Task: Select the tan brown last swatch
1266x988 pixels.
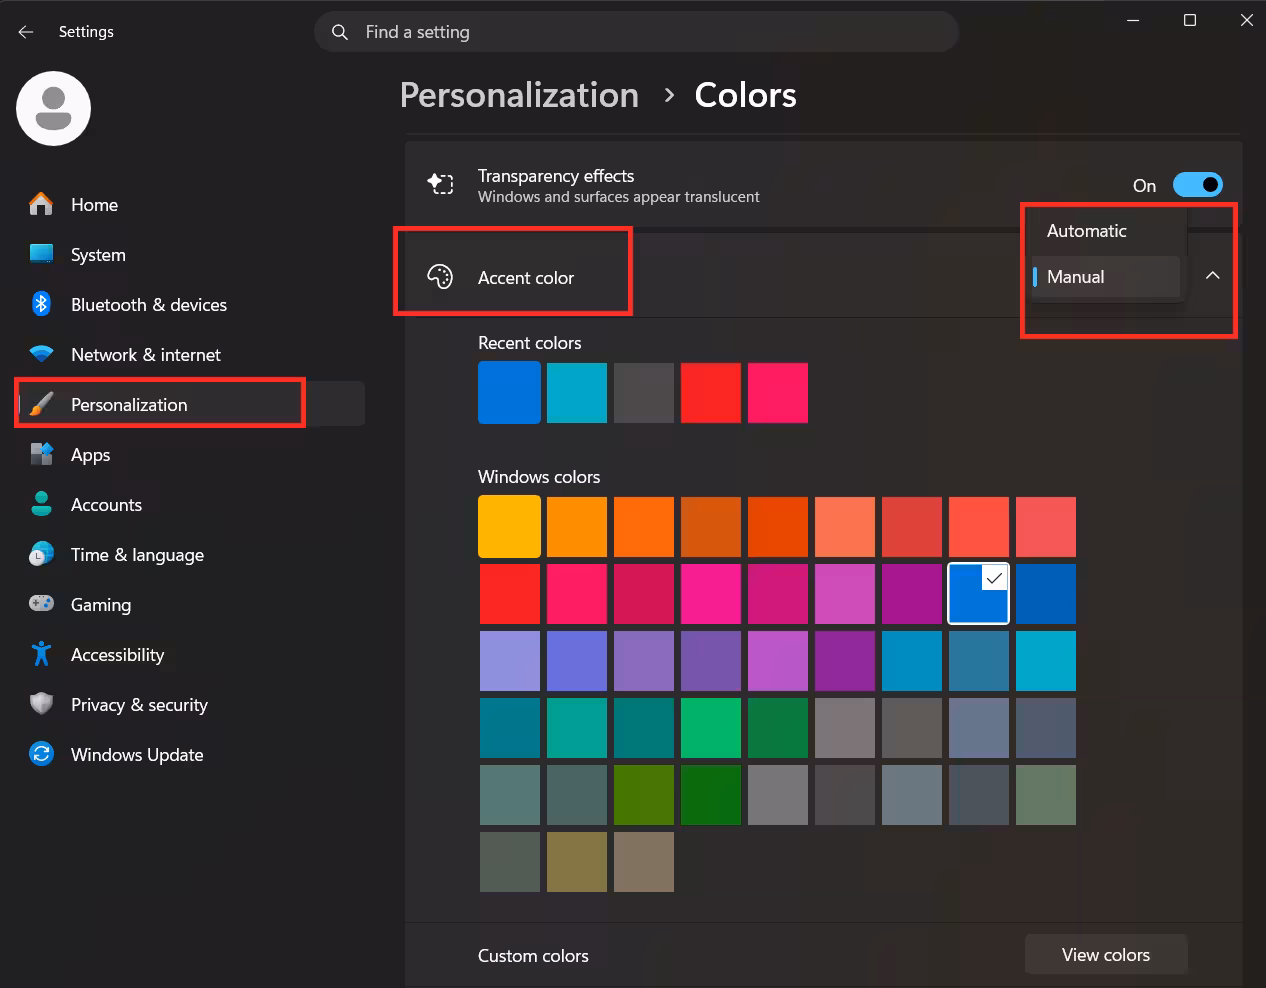Action: click(x=644, y=861)
